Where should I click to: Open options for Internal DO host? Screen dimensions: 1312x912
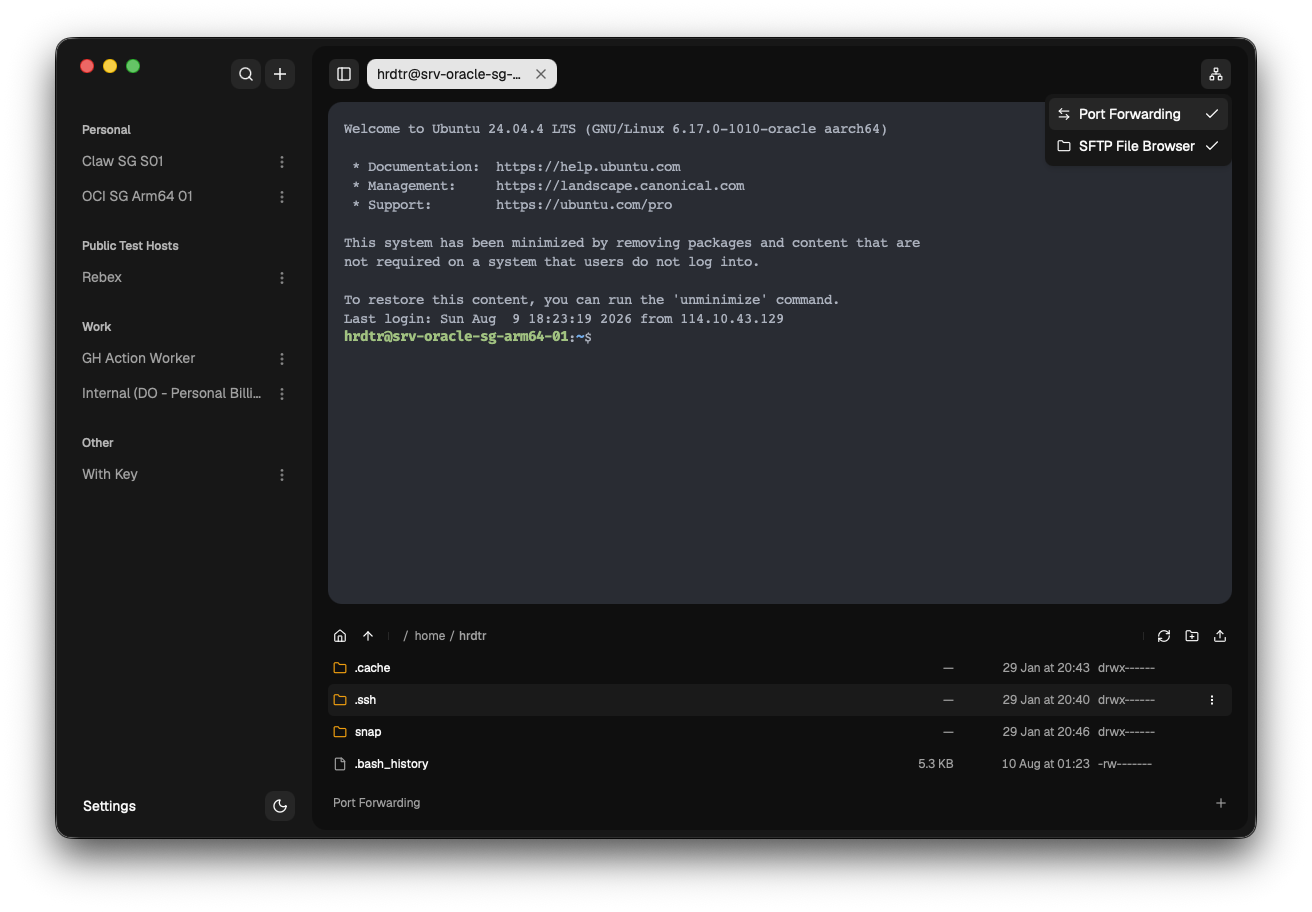coord(282,394)
